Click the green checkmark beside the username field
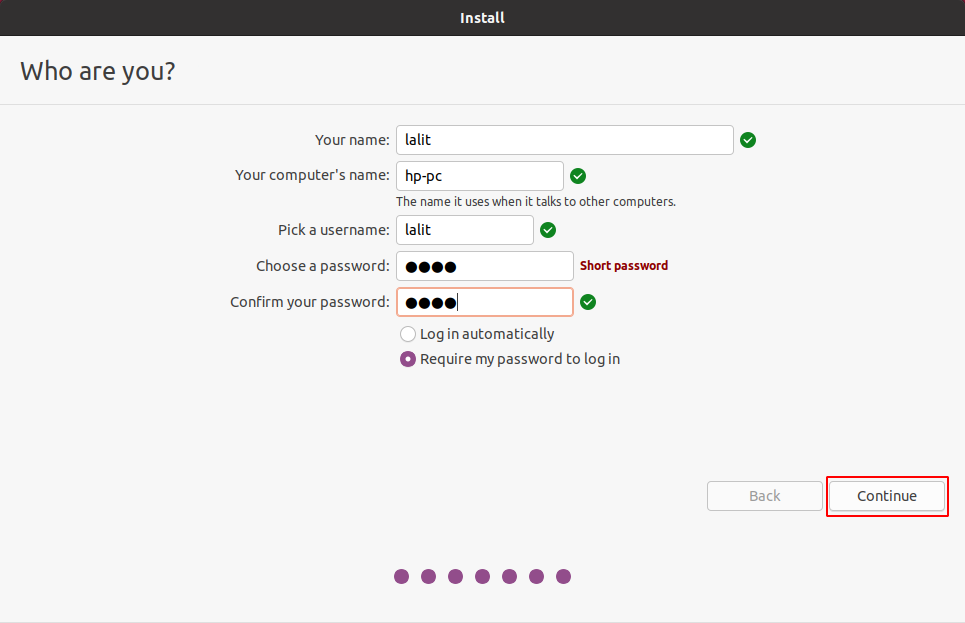 click(548, 230)
